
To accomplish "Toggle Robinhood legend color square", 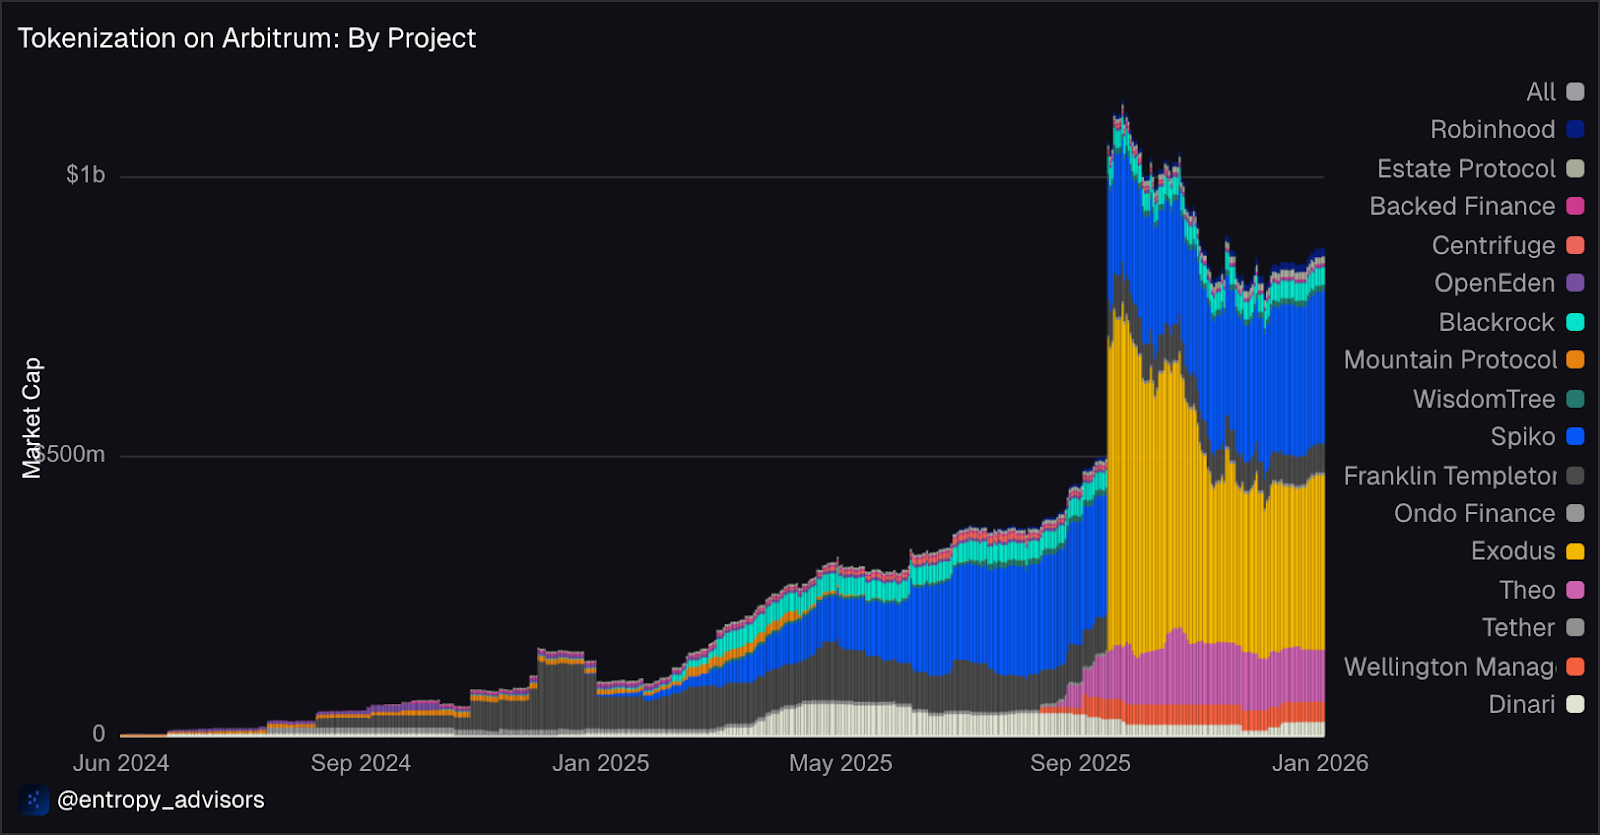I will coord(1575,129).
